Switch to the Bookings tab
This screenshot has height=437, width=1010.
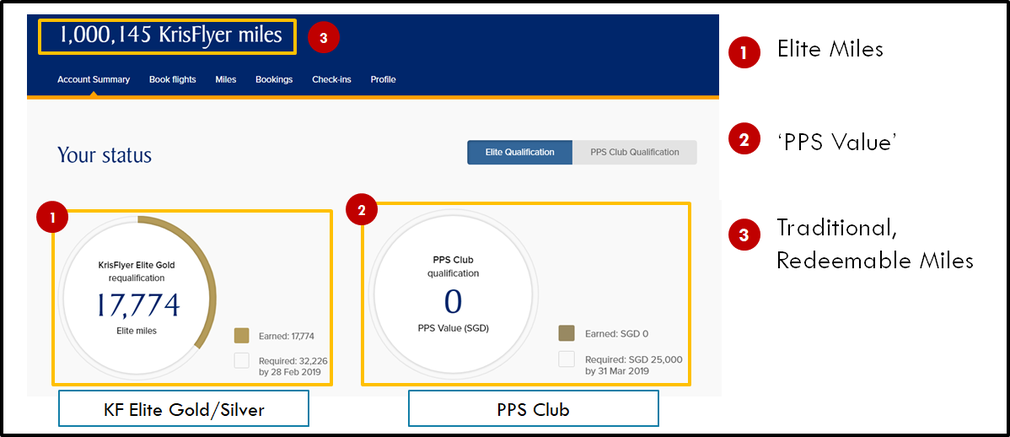point(274,80)
